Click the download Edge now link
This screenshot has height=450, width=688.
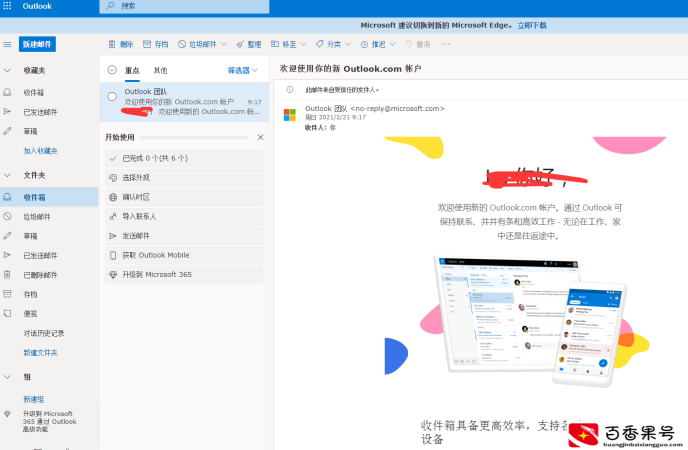(x=532, y=25)
